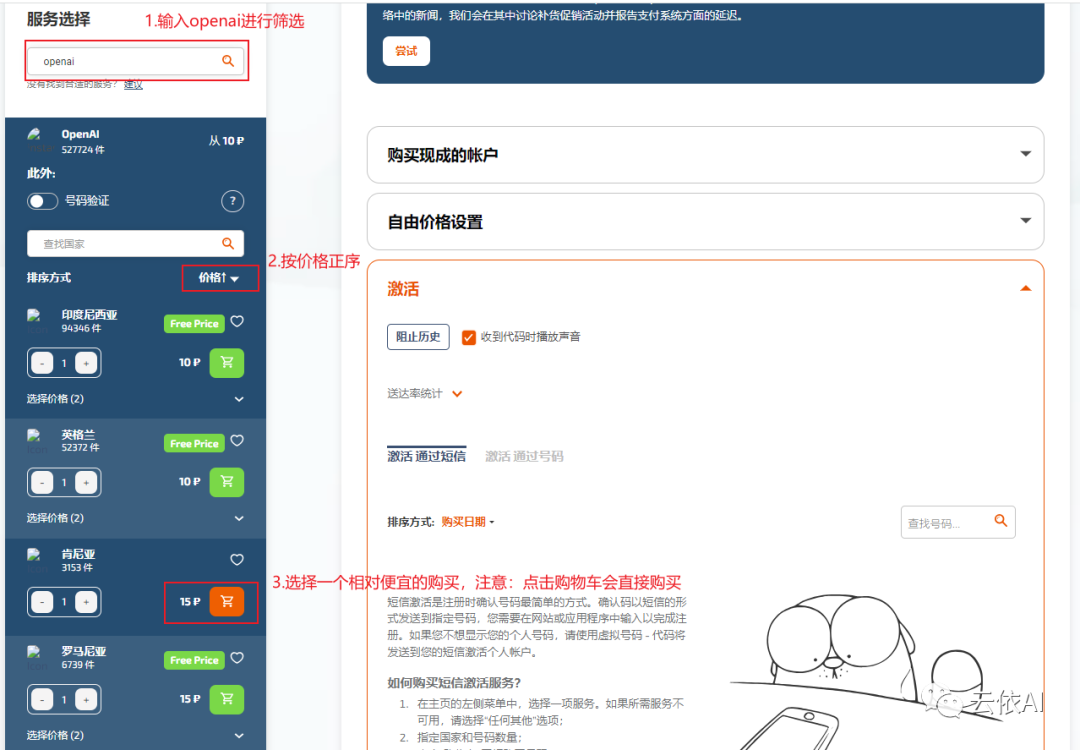Image resolution: width=1080 pixels, height=750 pixels.
Task: Click Free Price badge for 印度尼西亚
Action: tap(194, 324)
